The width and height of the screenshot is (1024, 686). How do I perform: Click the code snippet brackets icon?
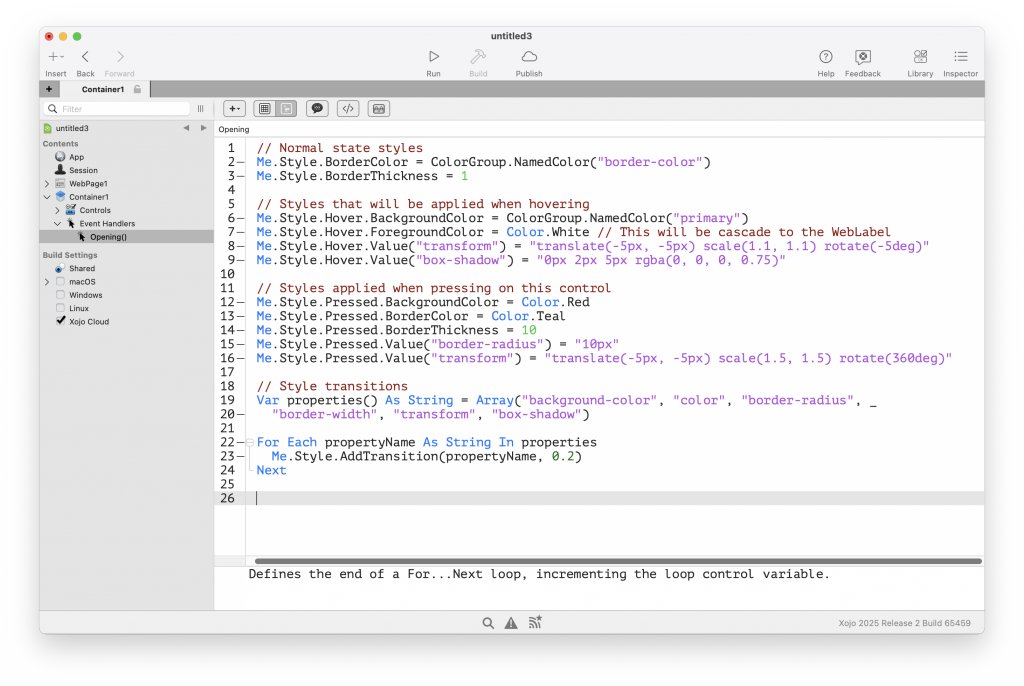(x=348, y=109)
